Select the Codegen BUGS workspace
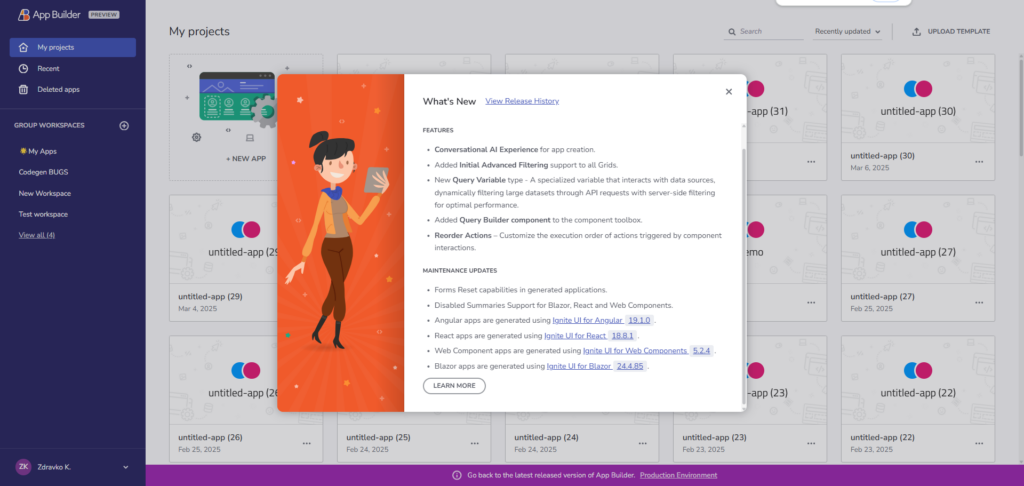 (43, 172)
